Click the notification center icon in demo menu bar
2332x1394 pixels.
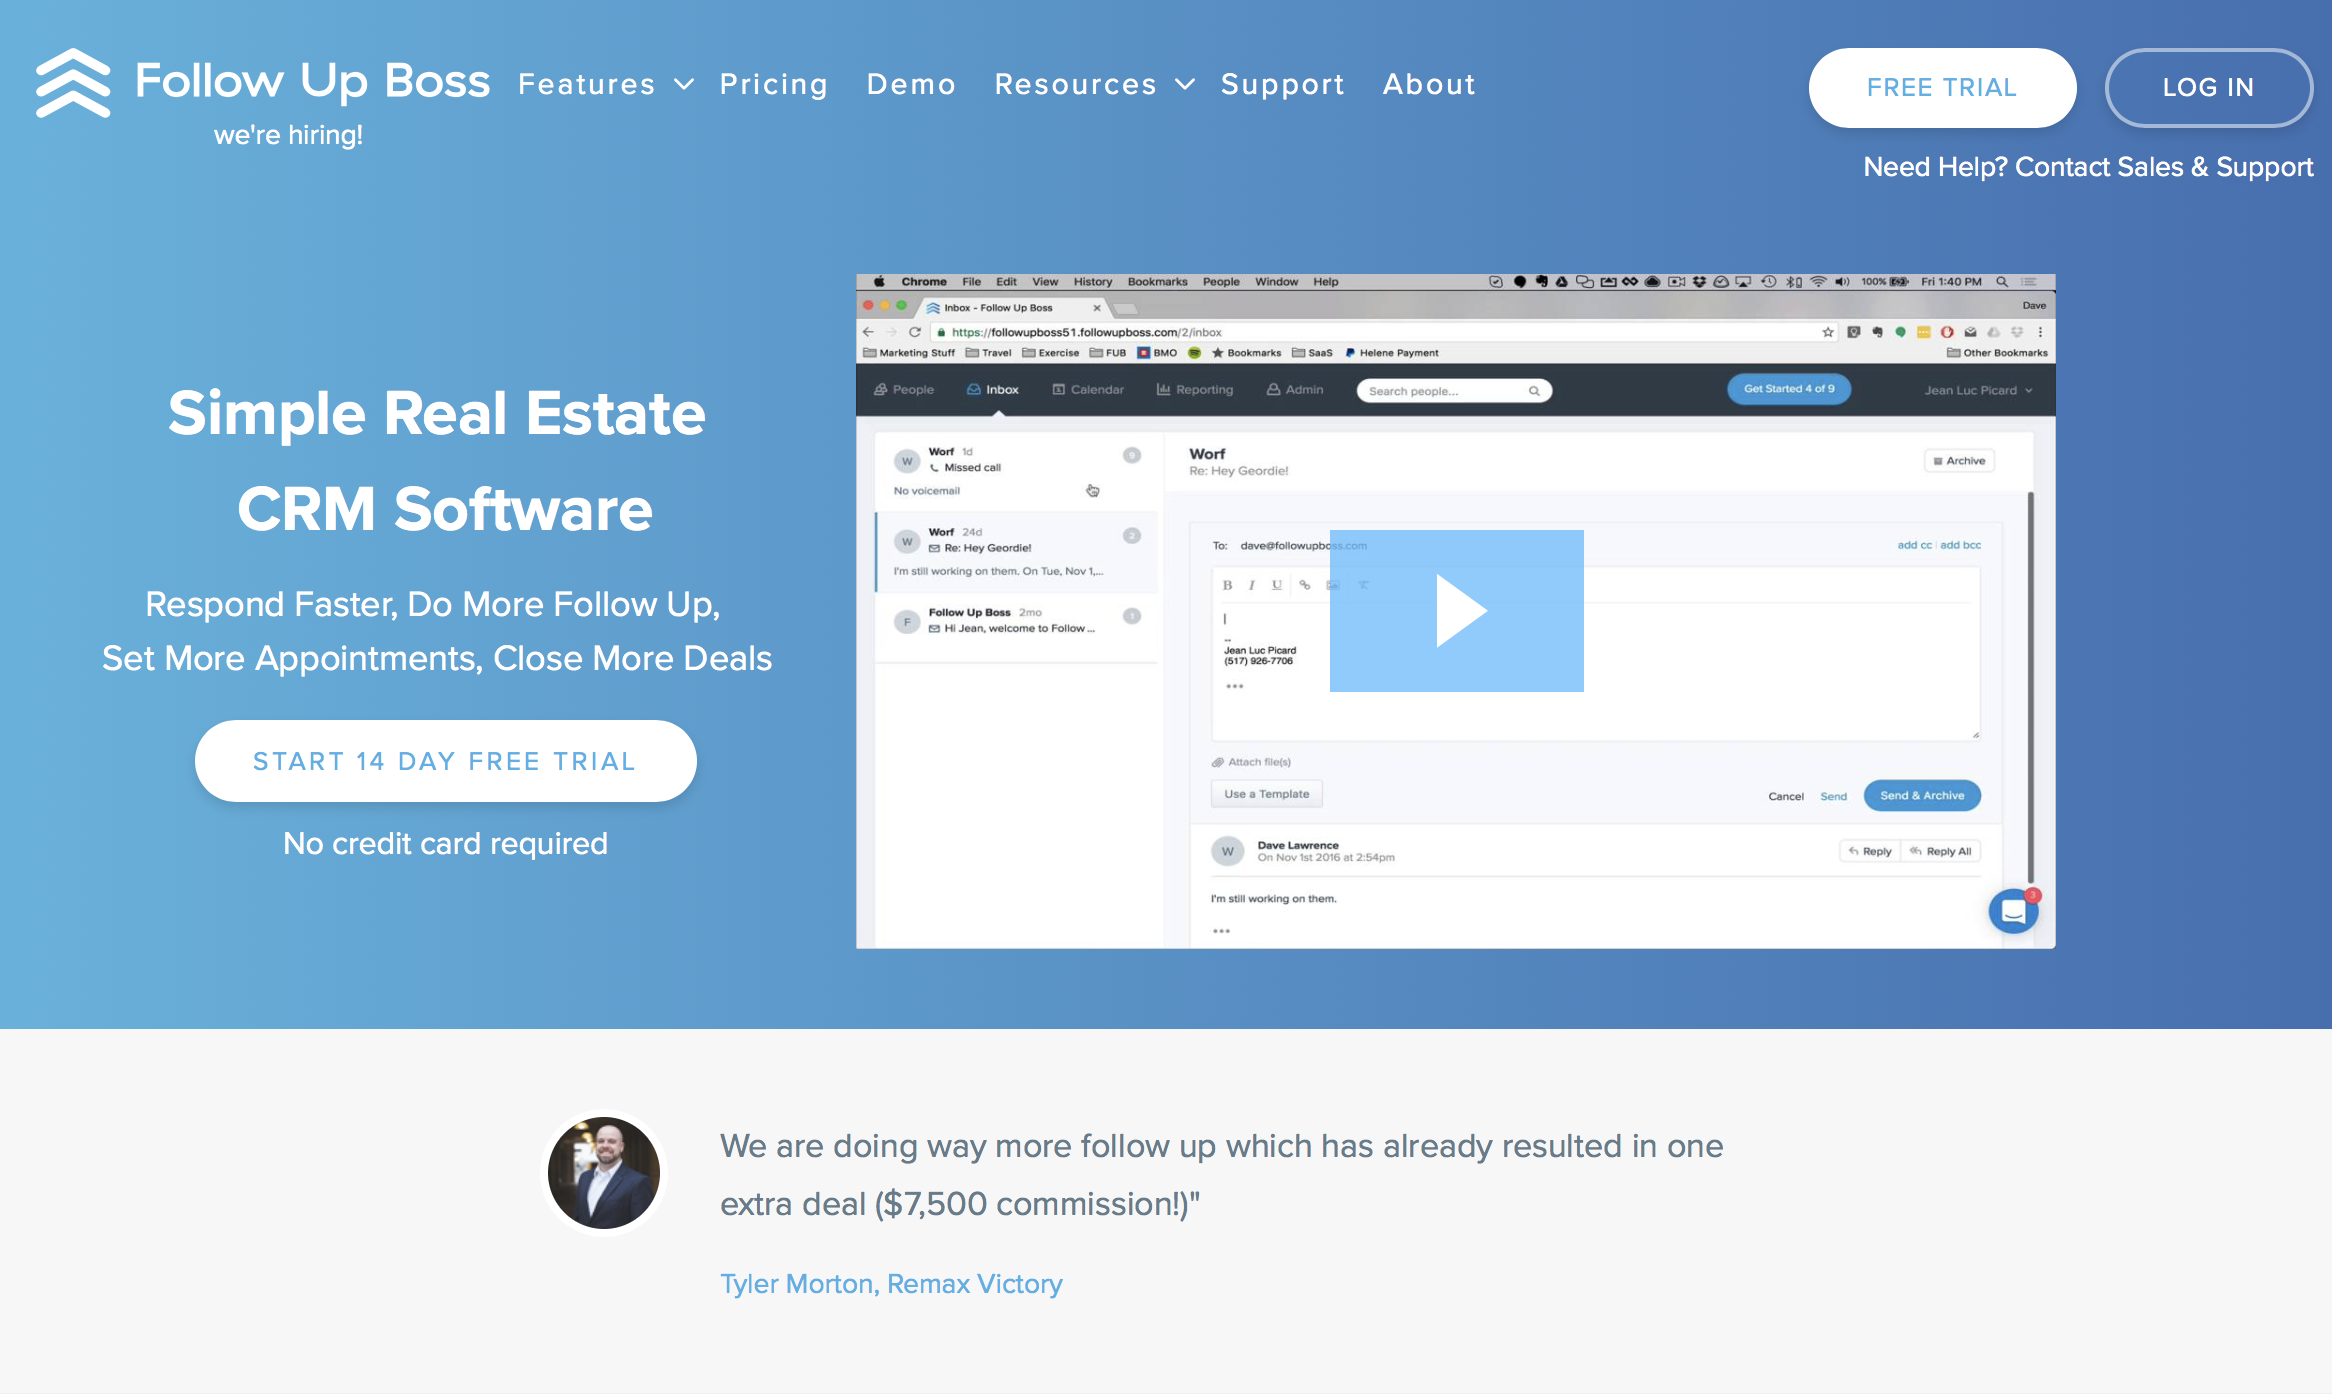(2029, 282)
